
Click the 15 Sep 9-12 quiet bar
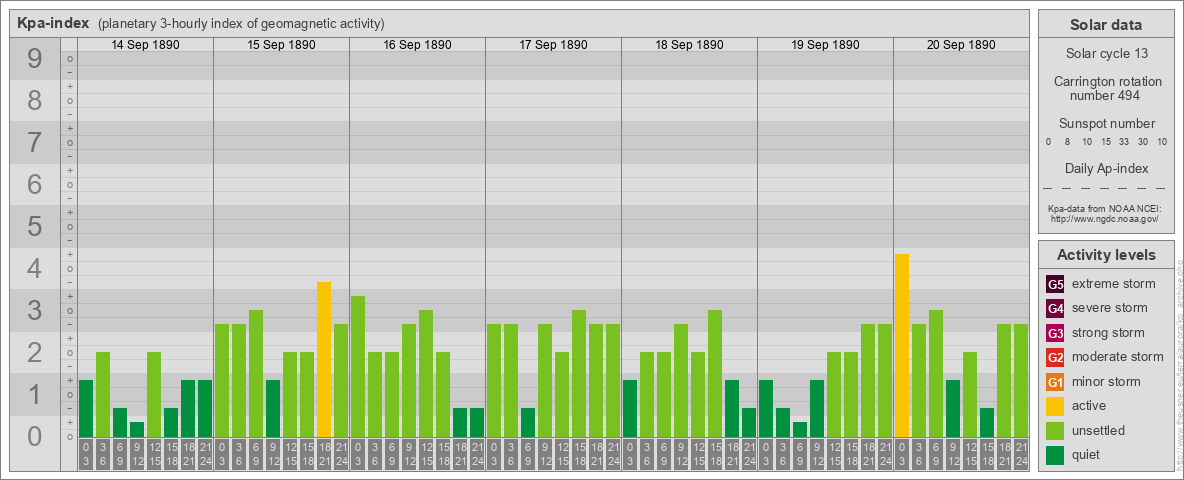point(273,408)
